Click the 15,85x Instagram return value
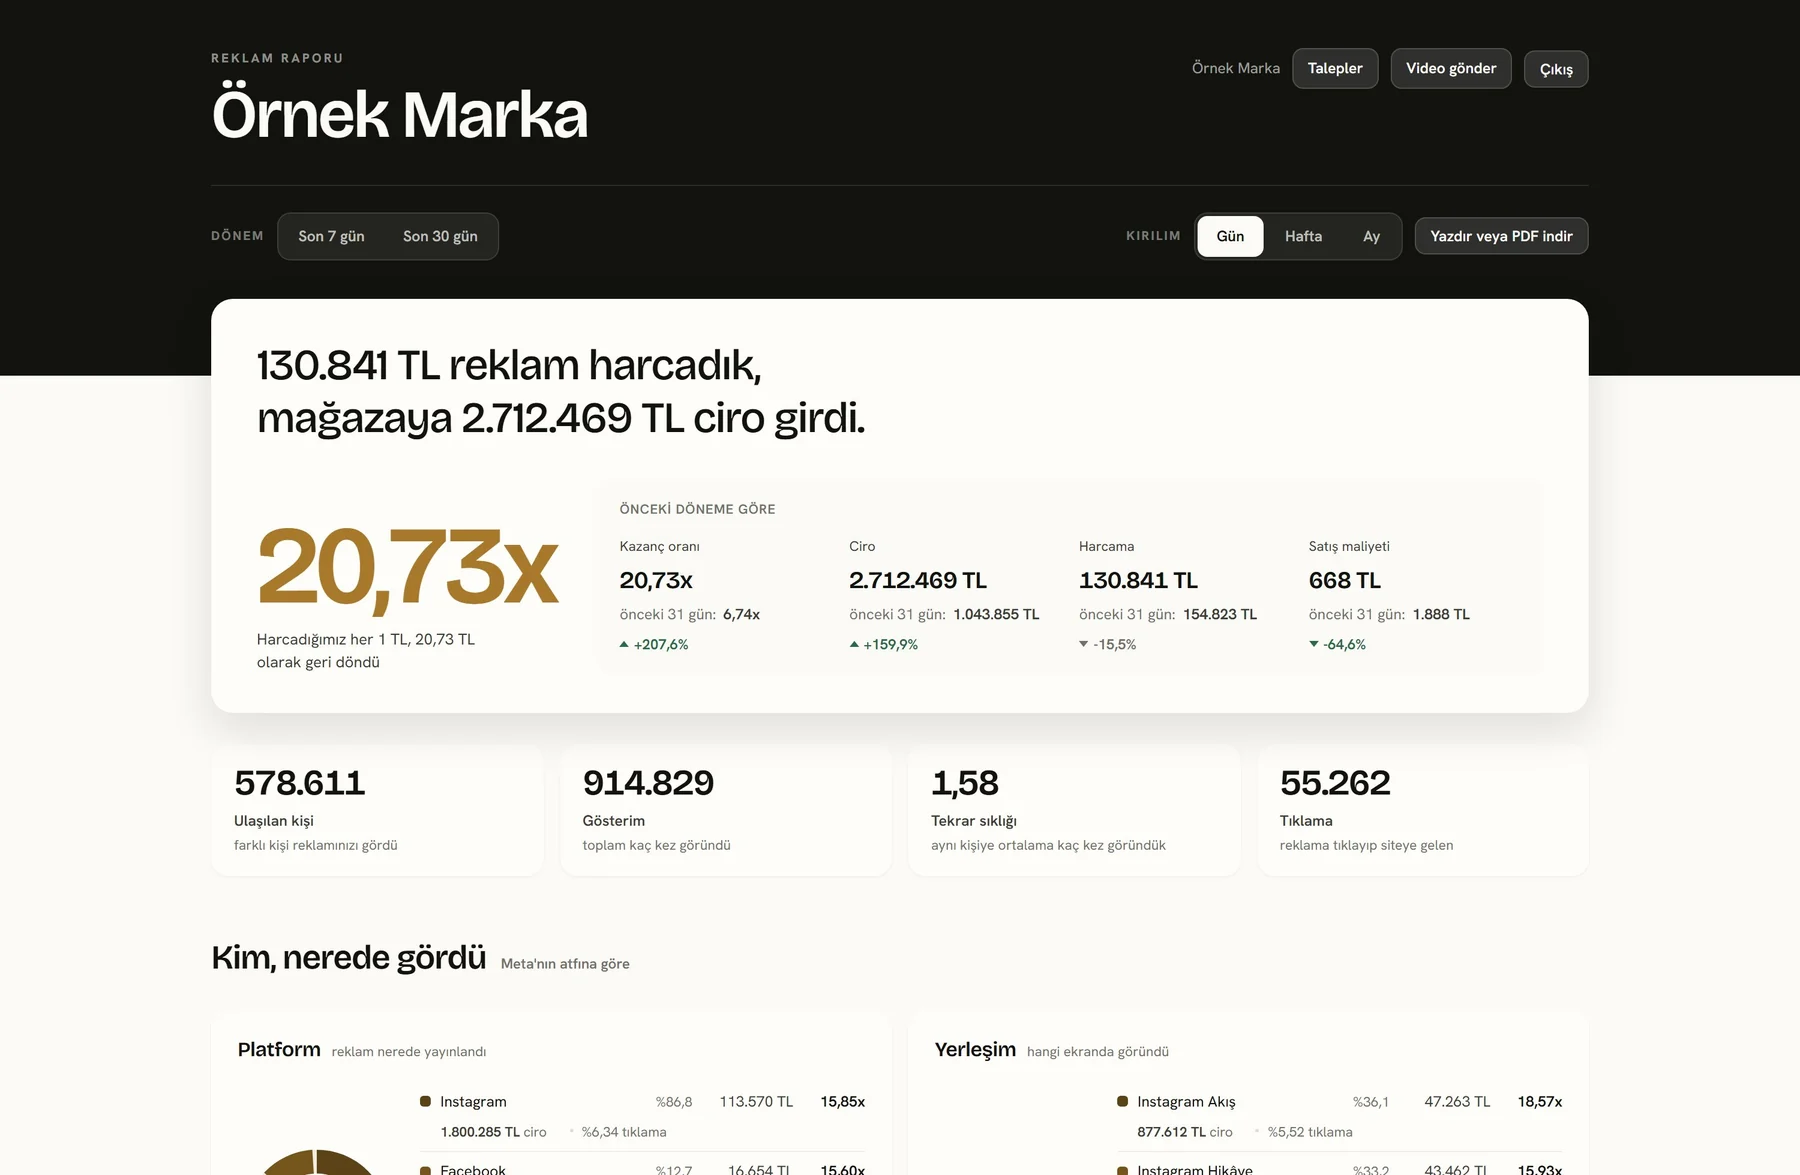 [842, 1101]
